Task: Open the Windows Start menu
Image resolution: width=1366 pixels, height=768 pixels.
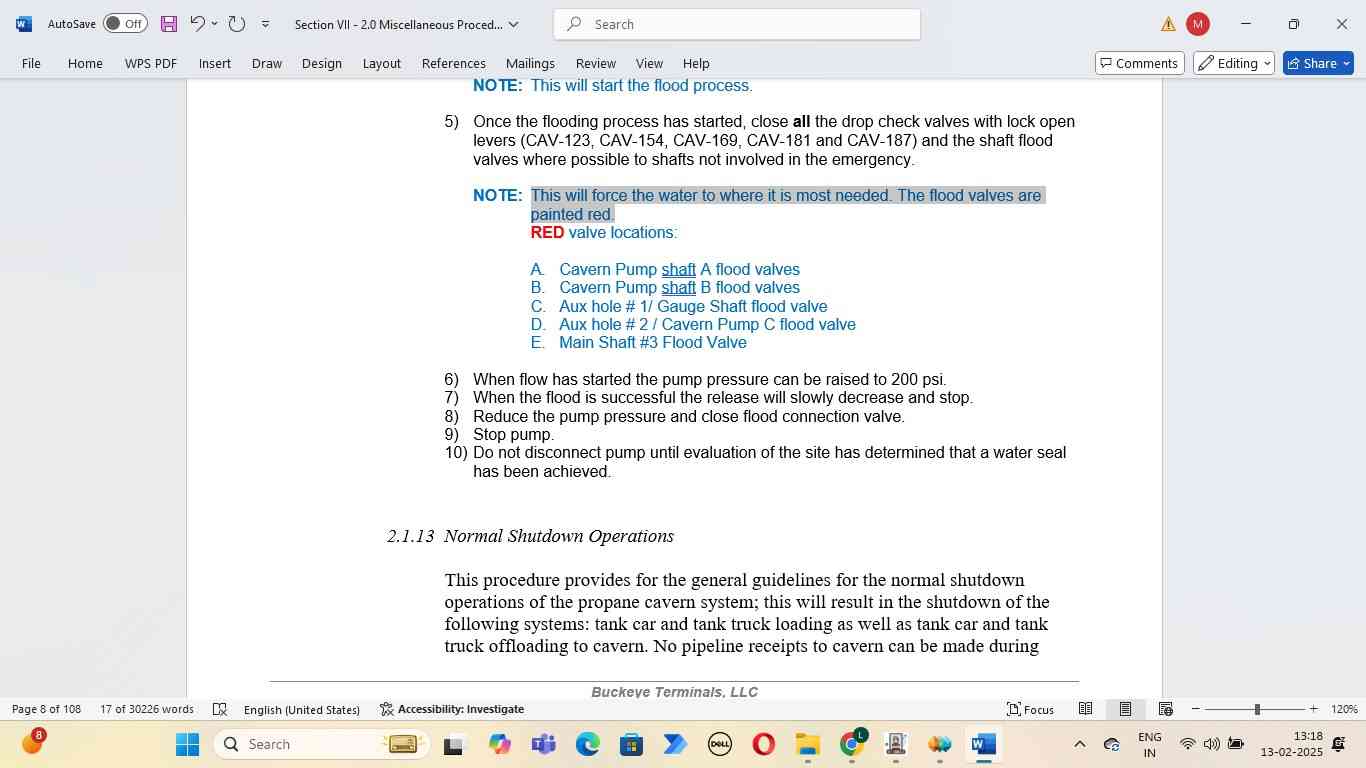Action: click(x=187, y=744)
